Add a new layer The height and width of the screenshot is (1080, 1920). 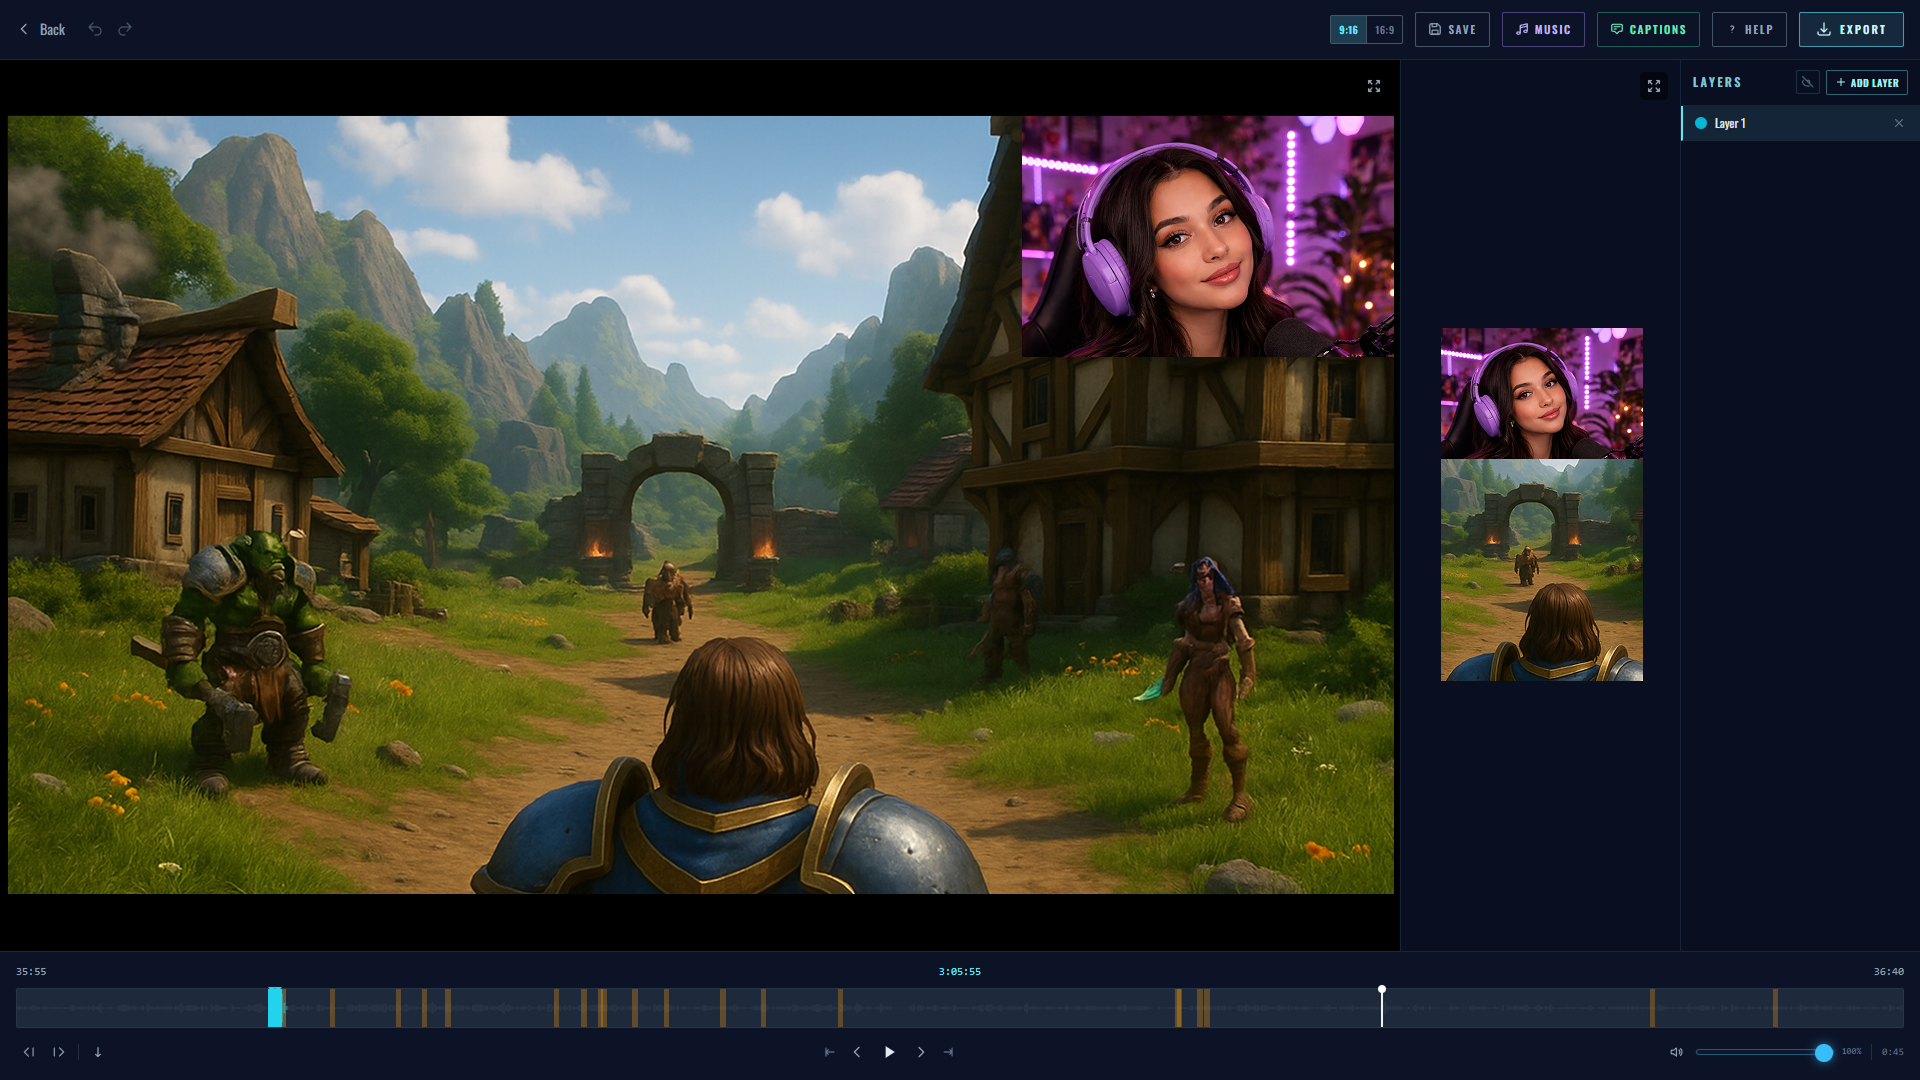[x=1867, y=82]
